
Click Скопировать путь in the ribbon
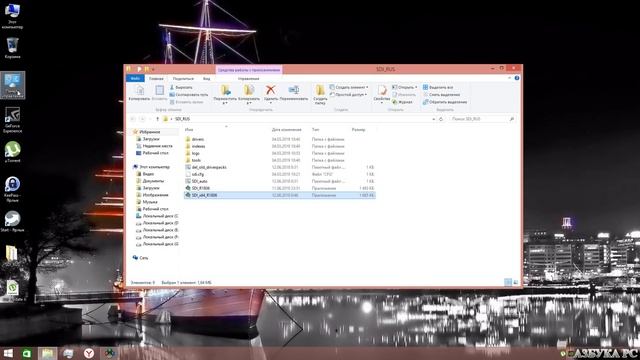point(189,95)
